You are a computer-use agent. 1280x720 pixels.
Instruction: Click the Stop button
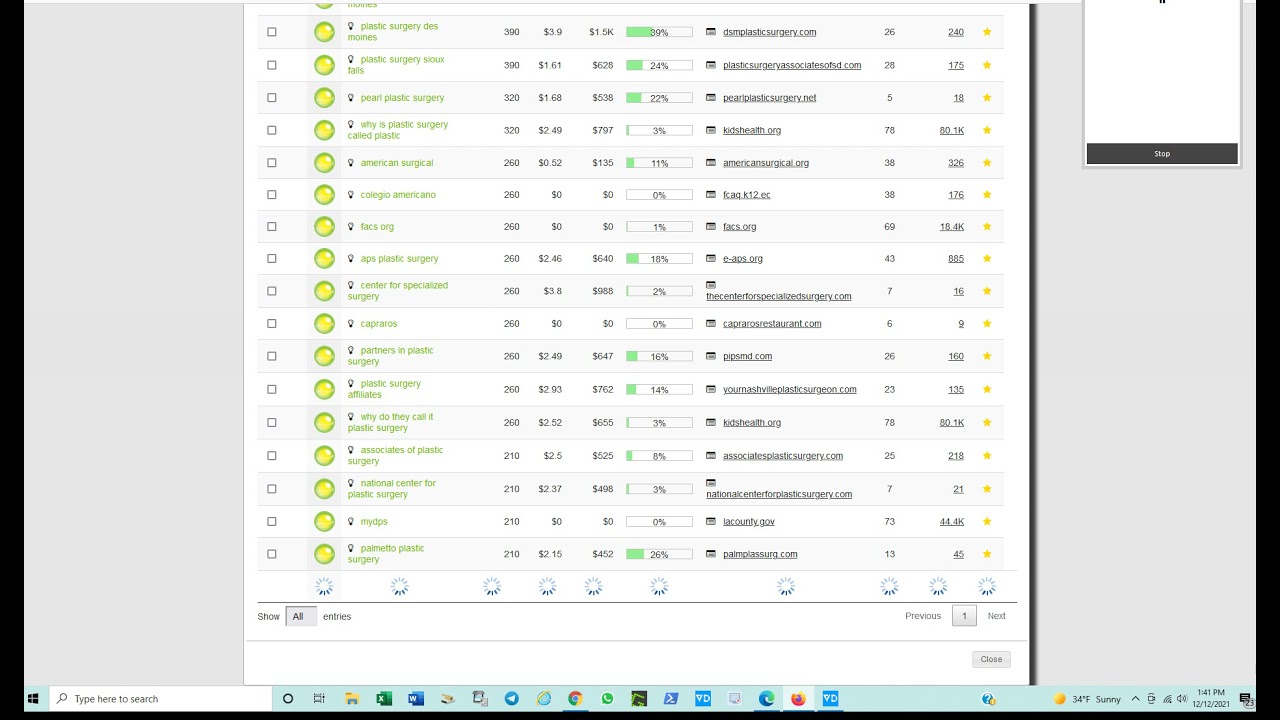[1162, 154]
